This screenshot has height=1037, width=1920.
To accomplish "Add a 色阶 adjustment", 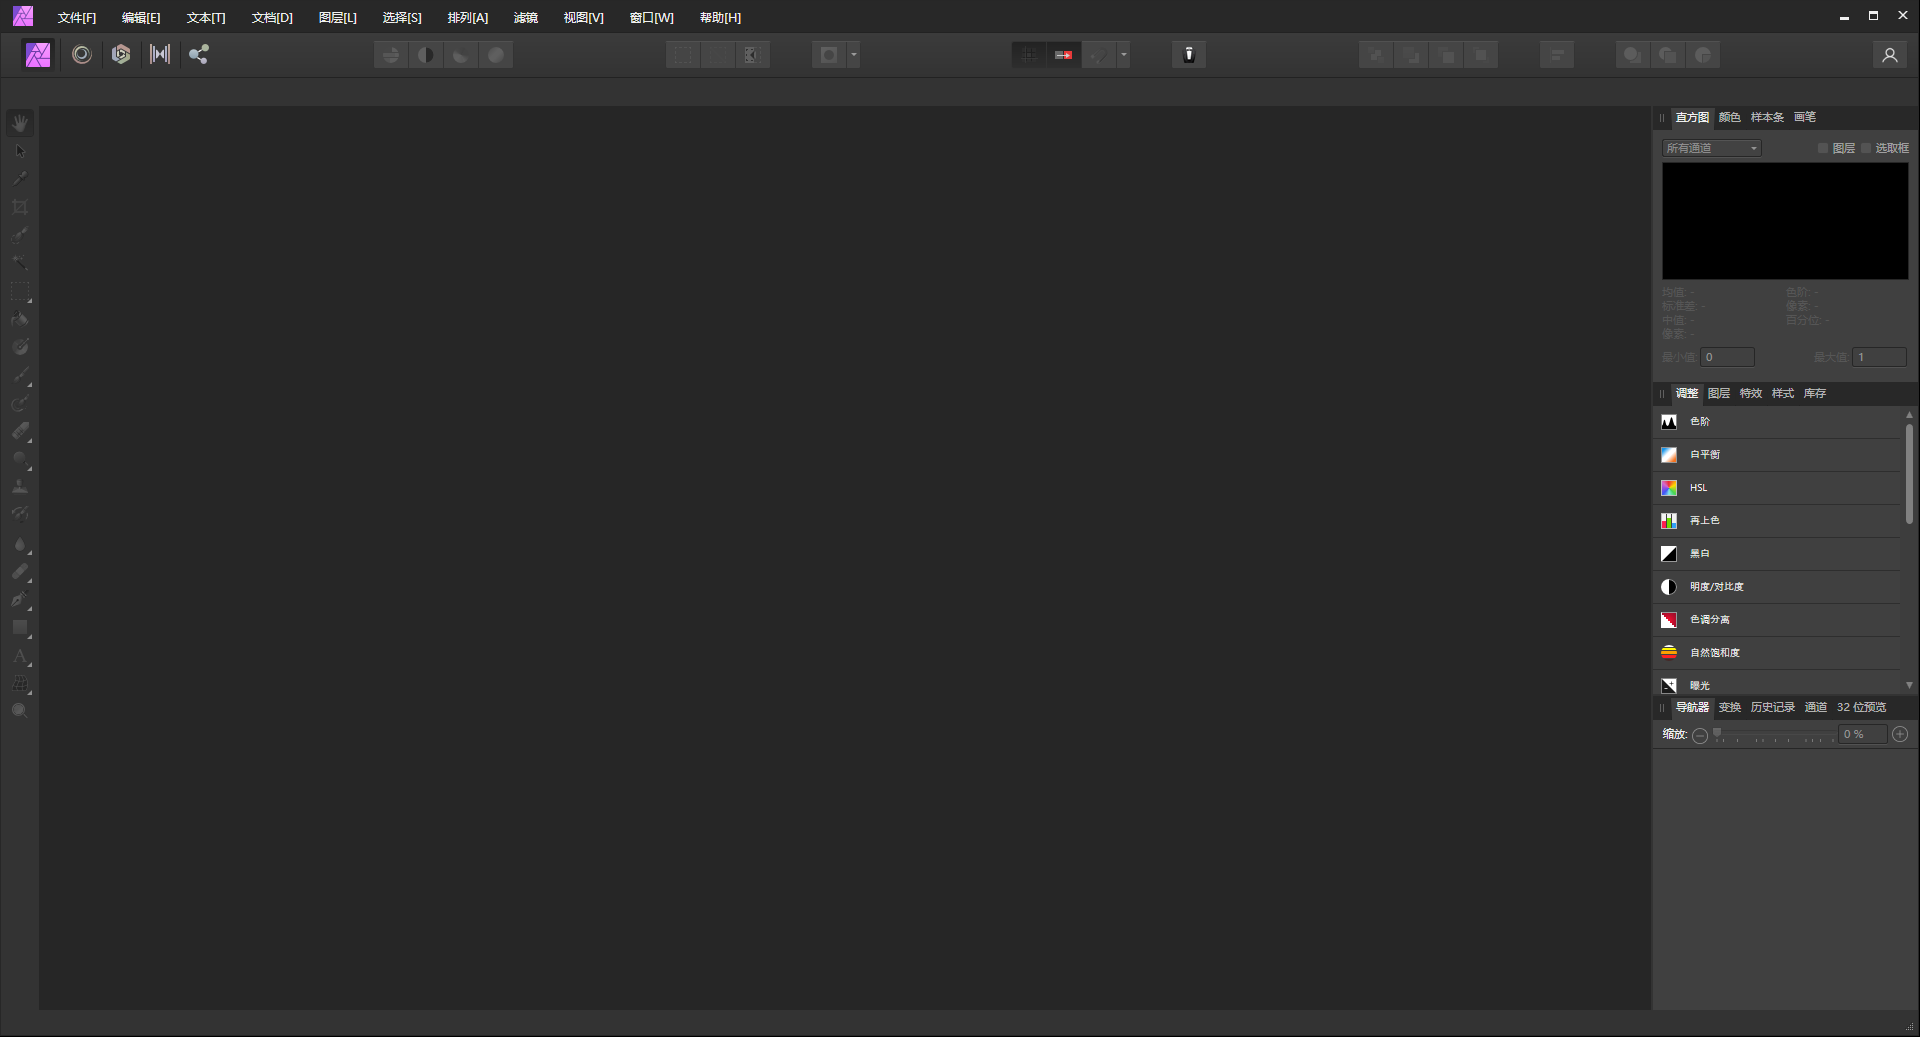I will tap(1779, 422).
